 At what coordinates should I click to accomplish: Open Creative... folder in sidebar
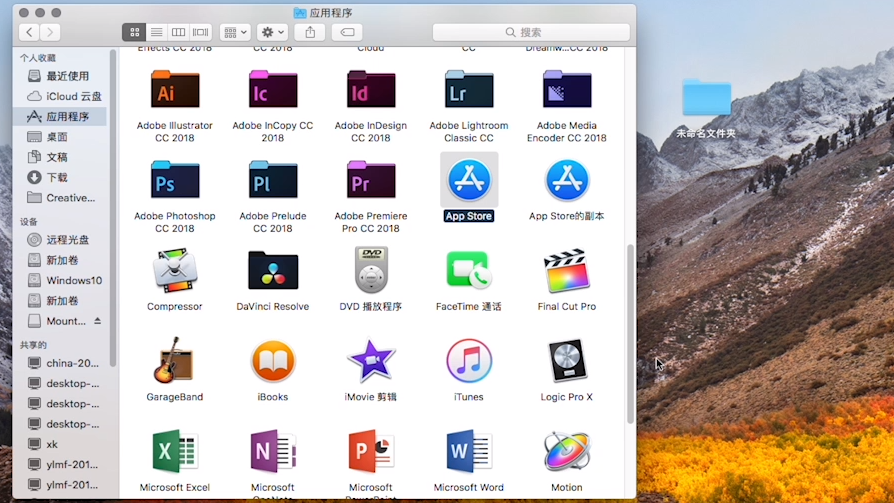59,198
